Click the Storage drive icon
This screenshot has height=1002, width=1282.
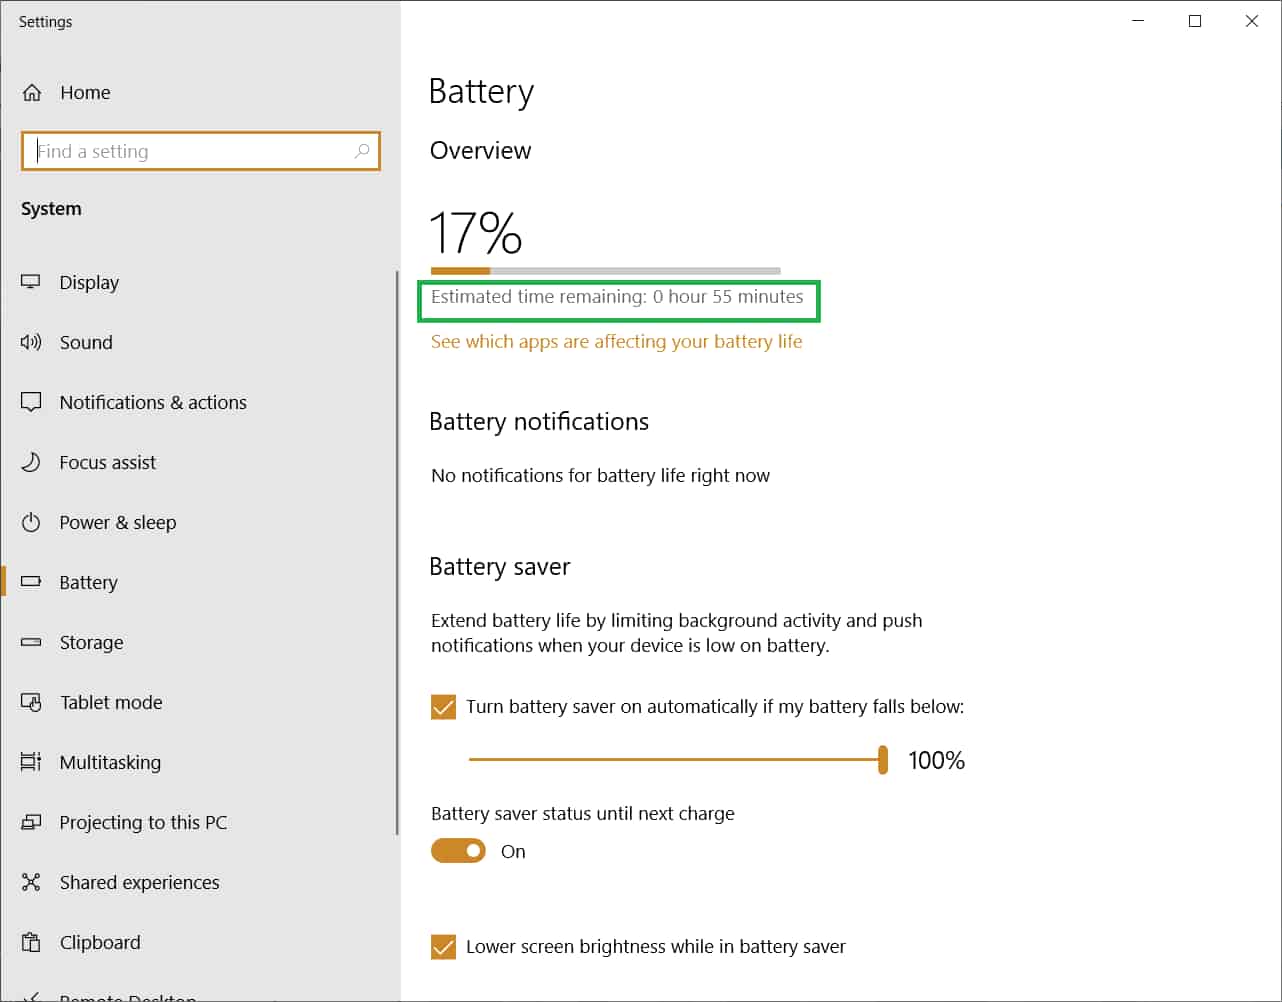31,642
